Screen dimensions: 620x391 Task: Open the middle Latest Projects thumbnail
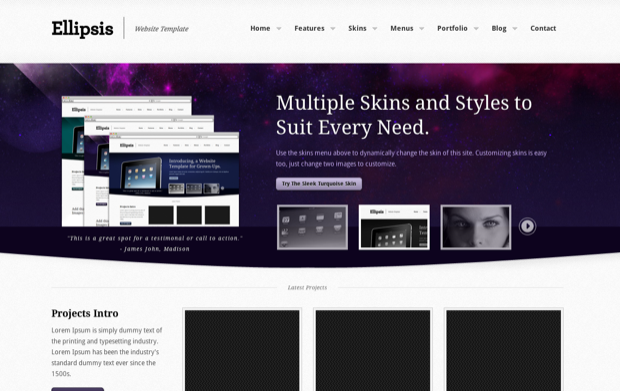click(x=373, y=349)
